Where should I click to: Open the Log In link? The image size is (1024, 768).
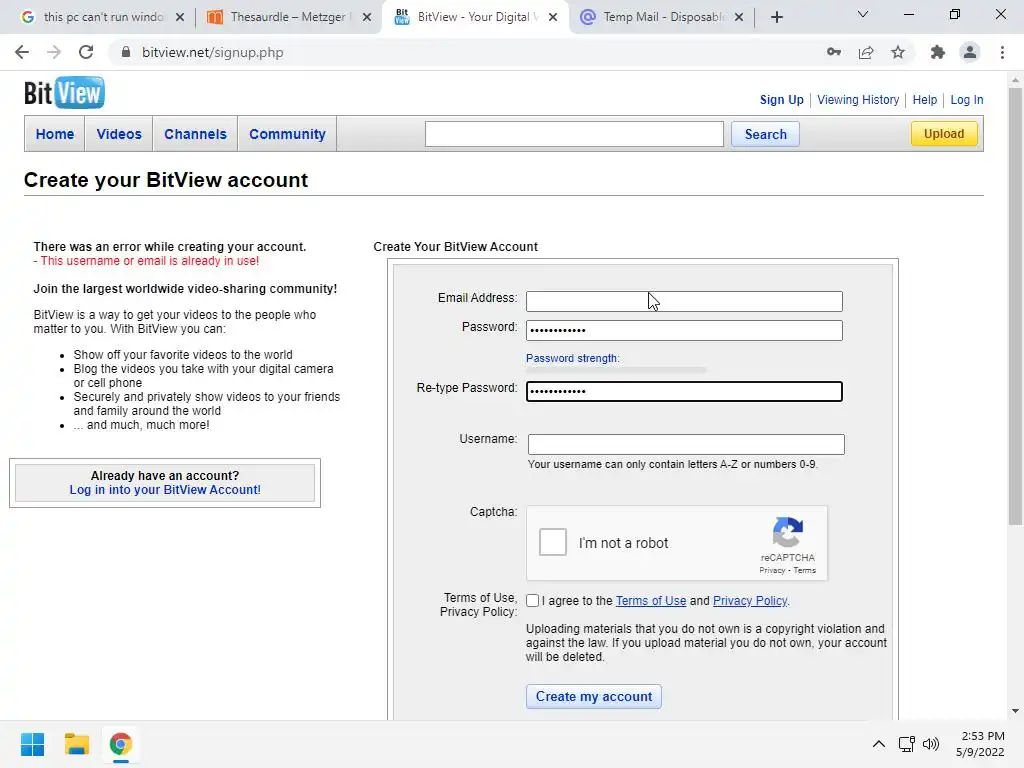(x=967, y=100)
